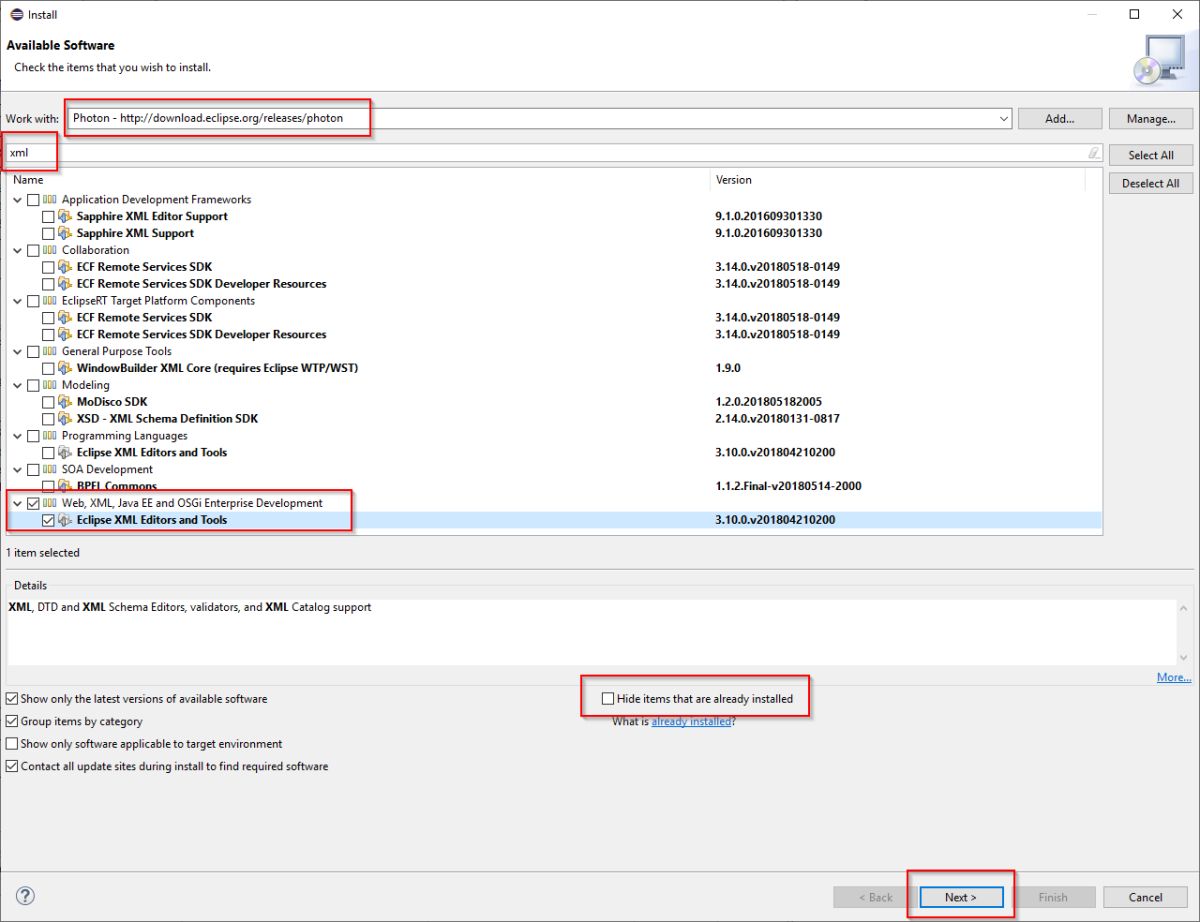The height and width of the screenshot is (922, 1200).
Task: Select the MoDisco version 1.2.0.201805182005 text
Action: [768, 402]
